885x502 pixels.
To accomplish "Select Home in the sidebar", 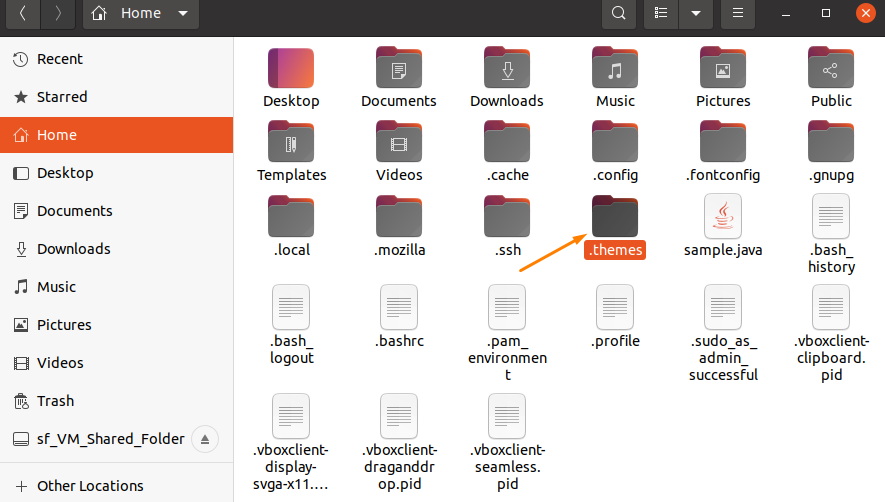I will click(x=116, y=135).
